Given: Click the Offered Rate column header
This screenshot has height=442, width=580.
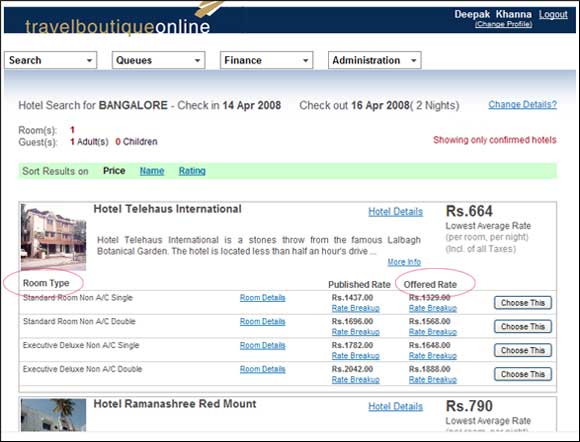Looking at the screenshot, I should tap(430, 285).
